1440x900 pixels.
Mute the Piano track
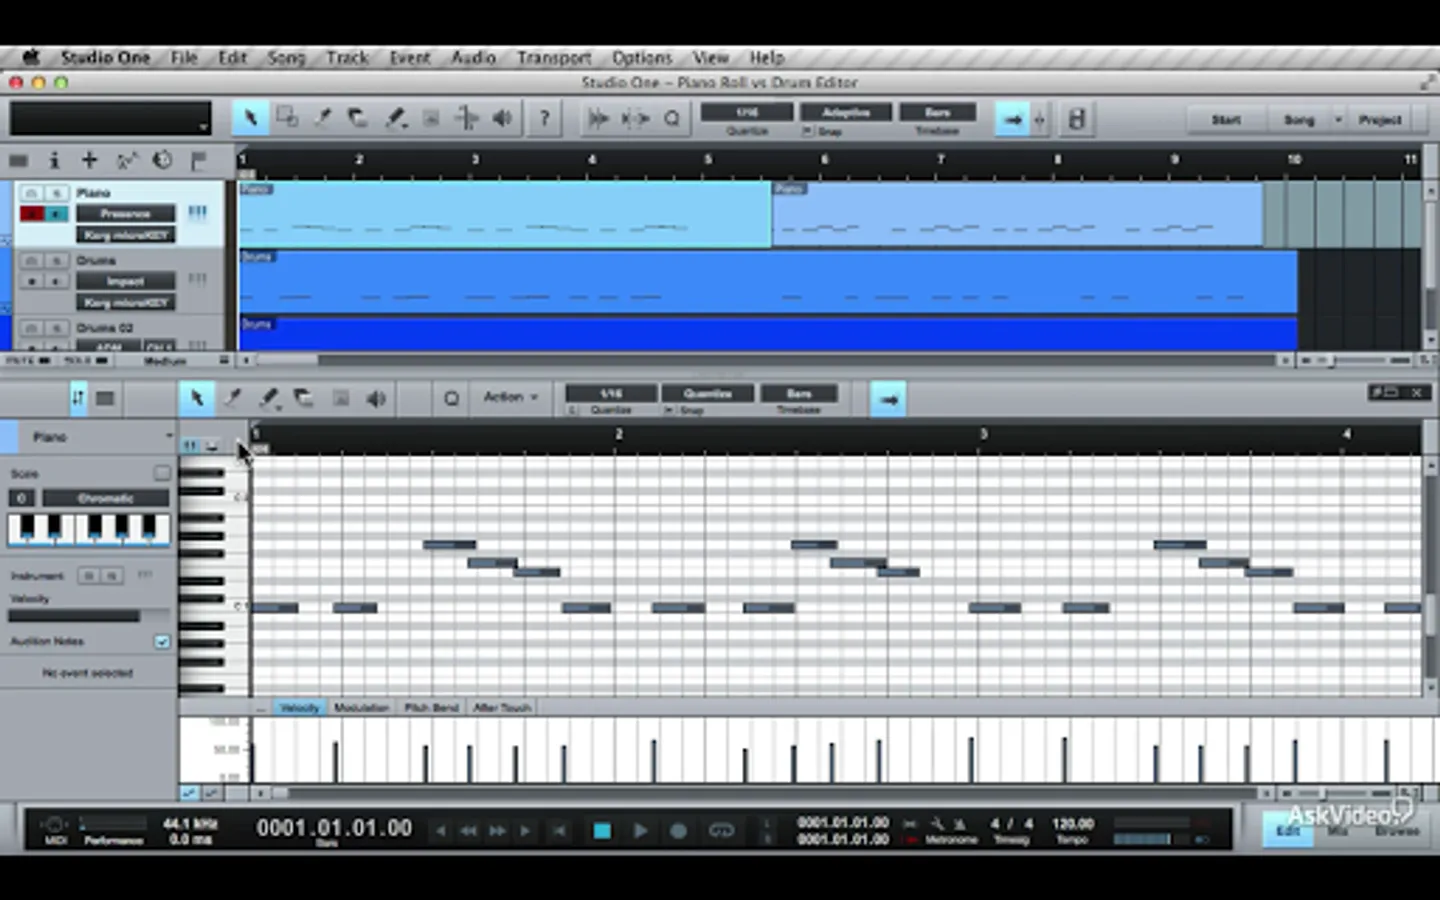pos(32,193)
